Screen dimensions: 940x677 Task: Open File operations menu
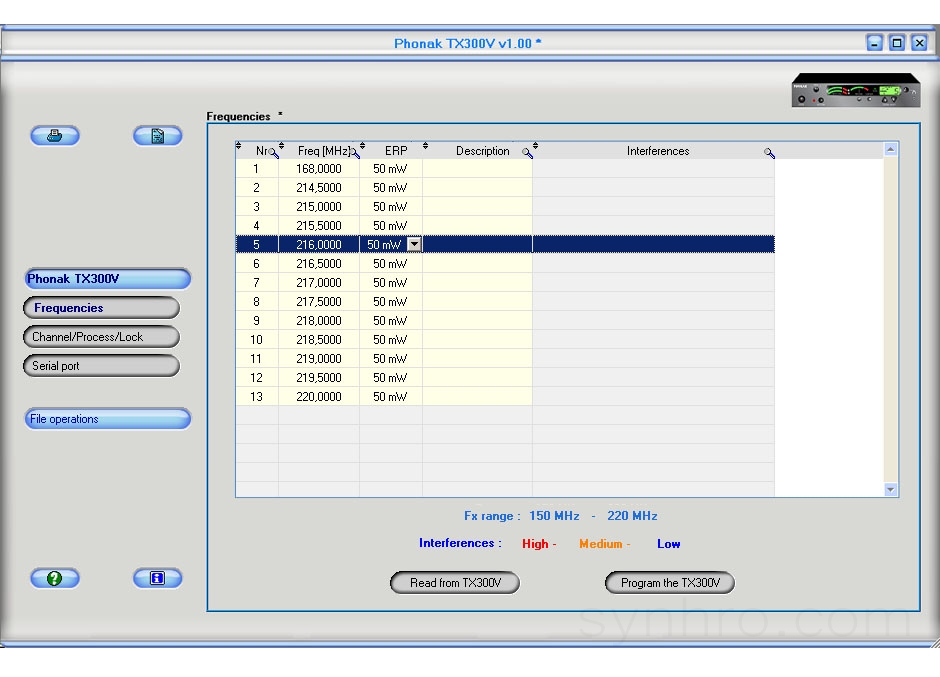click(107, 419)
